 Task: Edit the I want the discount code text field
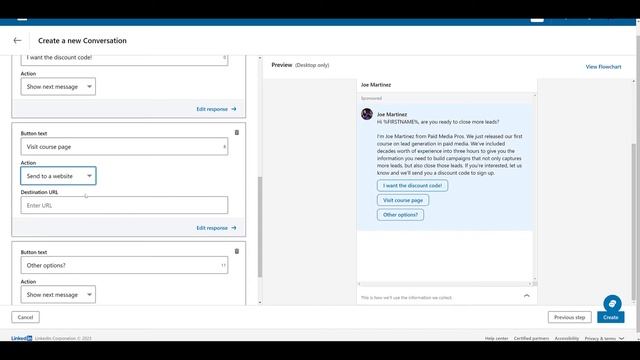coord(124,60)
